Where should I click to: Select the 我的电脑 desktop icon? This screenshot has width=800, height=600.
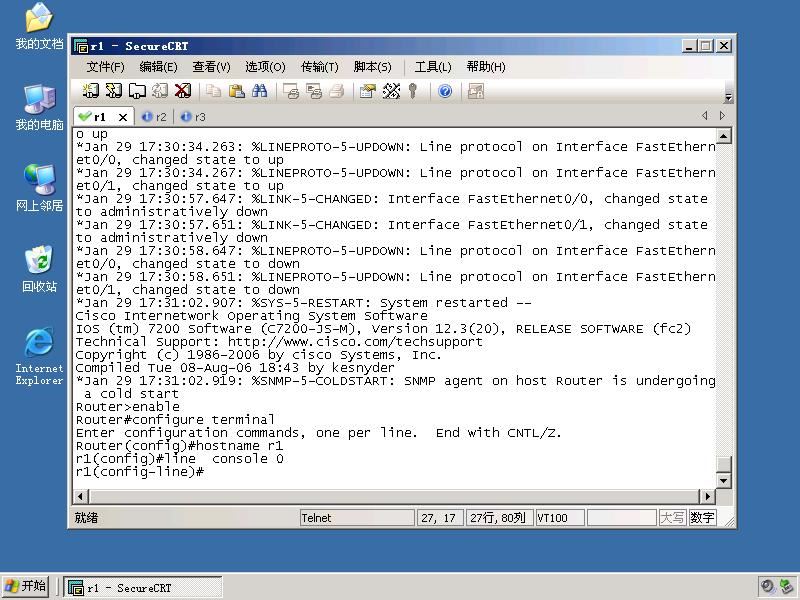[x=39, y=108]
